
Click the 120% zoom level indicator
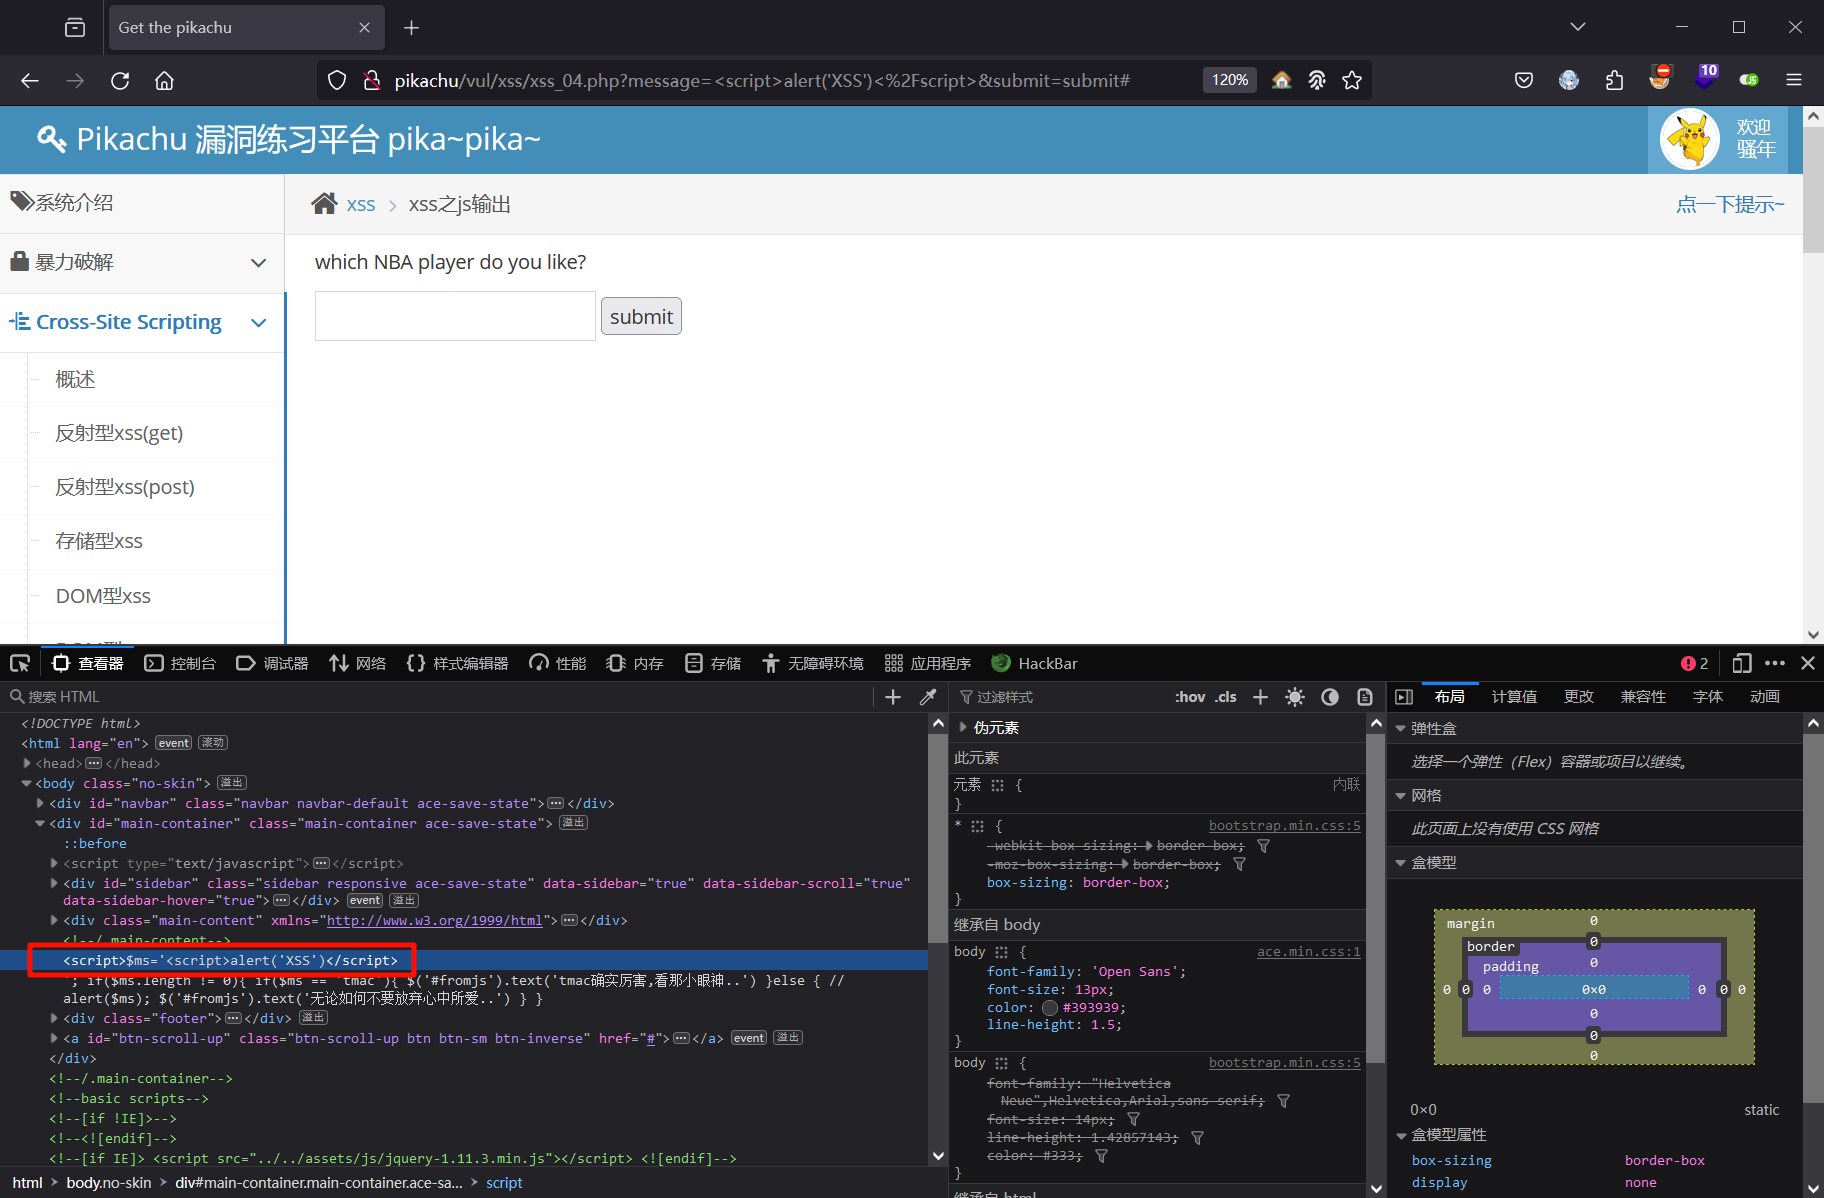coord(1230,80)
